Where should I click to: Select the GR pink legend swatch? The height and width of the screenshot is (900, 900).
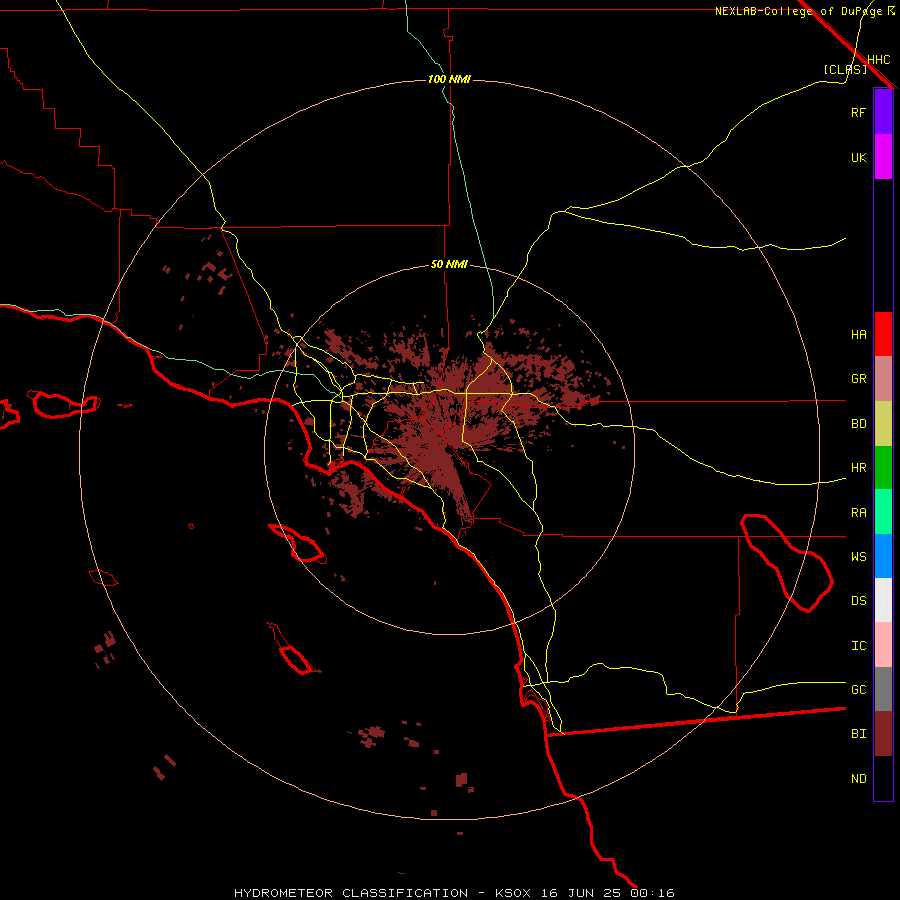coord(883,379)
